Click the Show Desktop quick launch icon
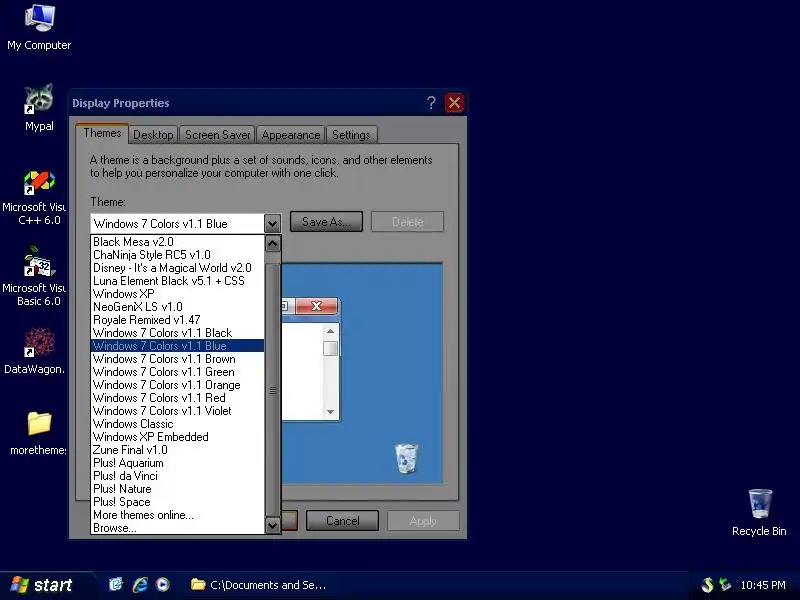Image resolution: width=800 pixels, height=600 pixels. tap(116, 585)
